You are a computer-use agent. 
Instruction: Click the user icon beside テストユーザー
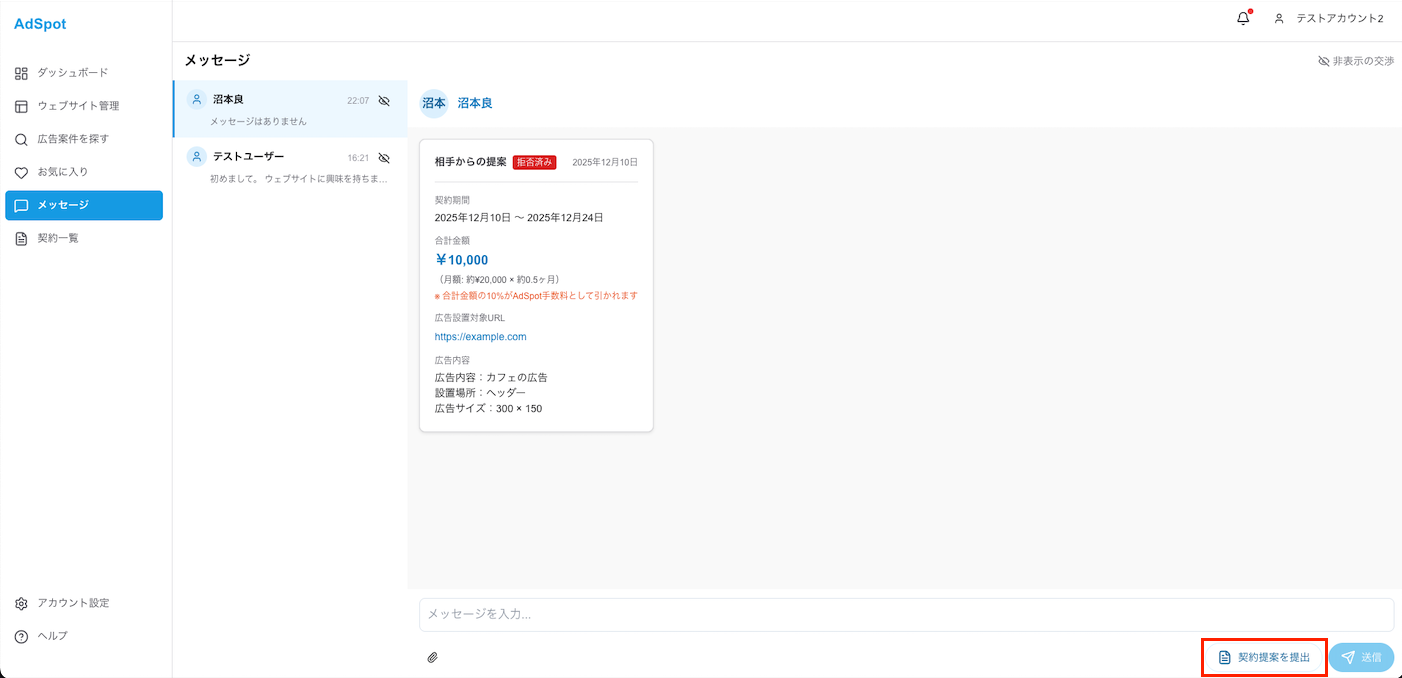197,157
